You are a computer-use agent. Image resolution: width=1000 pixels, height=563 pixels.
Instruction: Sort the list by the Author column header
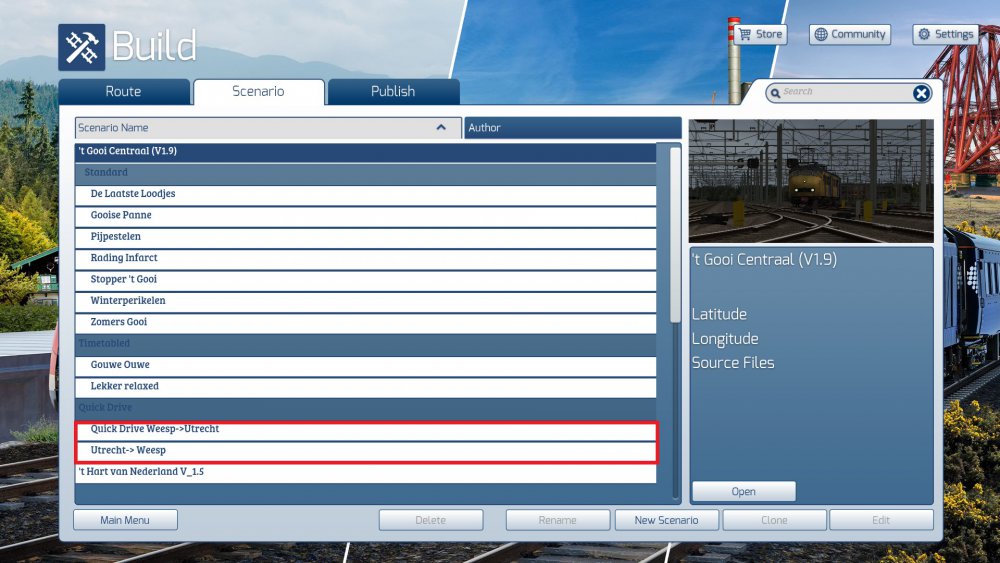tap(572, 128)
